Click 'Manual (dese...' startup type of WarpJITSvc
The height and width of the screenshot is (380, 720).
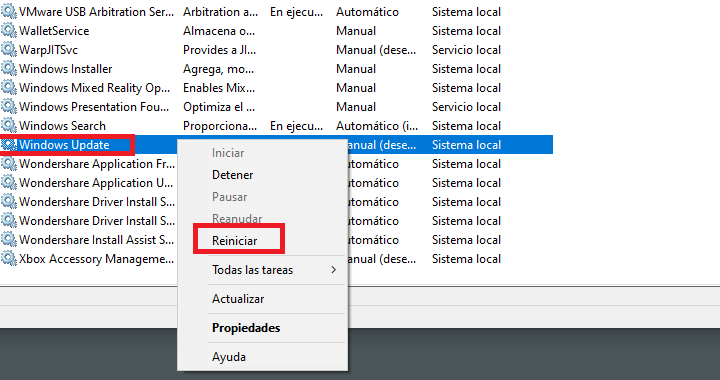(376, 50)
